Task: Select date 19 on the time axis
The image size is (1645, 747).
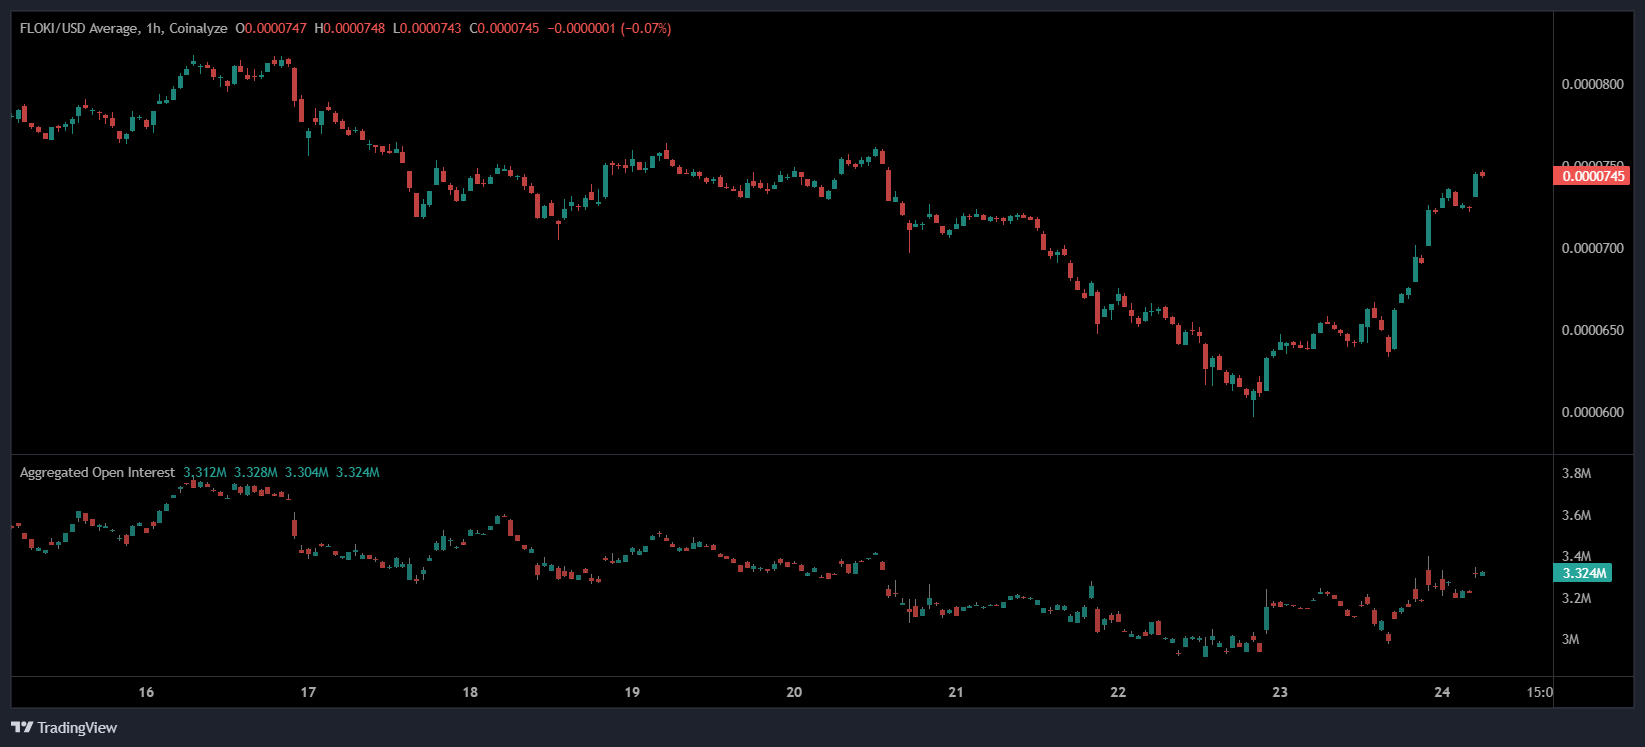Action: point(632,692)
